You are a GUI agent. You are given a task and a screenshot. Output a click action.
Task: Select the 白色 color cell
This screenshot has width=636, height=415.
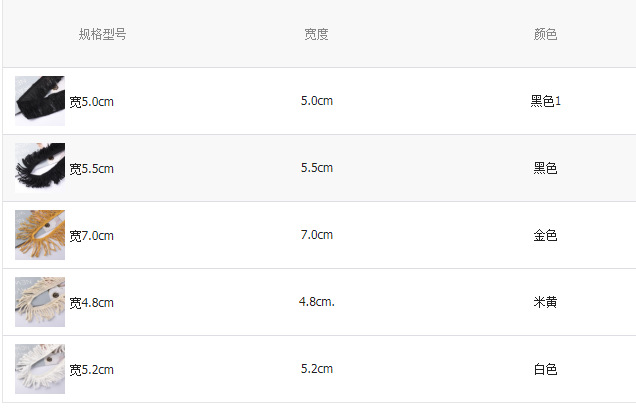point(545,369)
